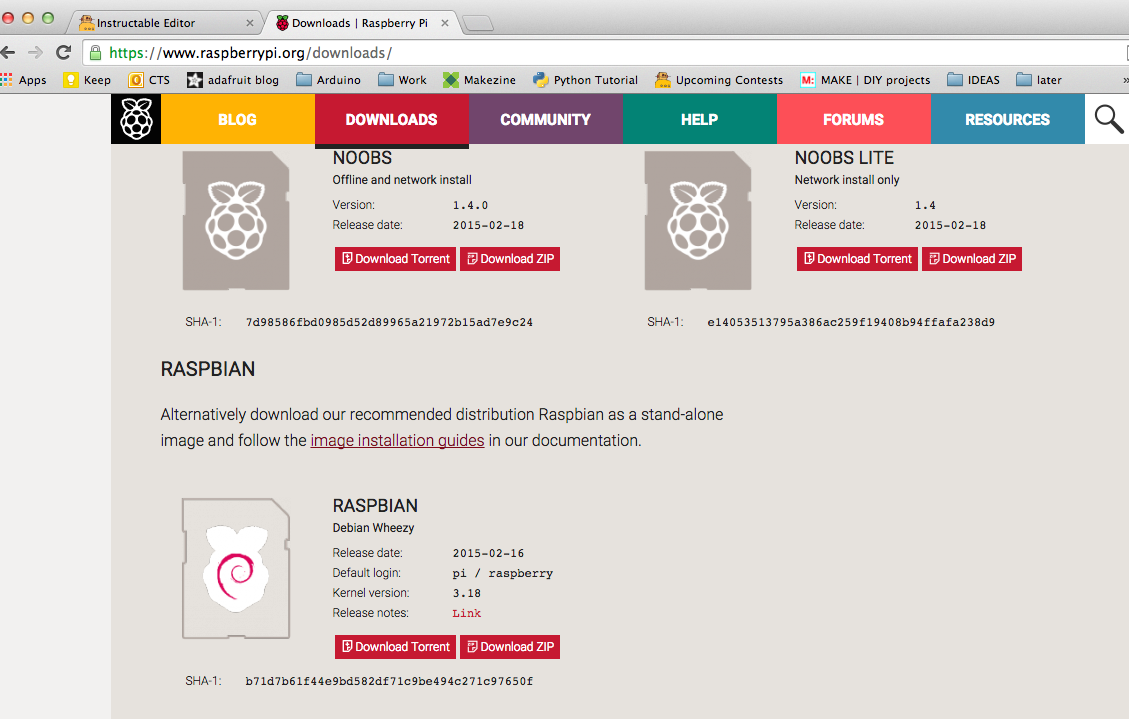Download the Raspbian torrent

click(x=395, y=646)
